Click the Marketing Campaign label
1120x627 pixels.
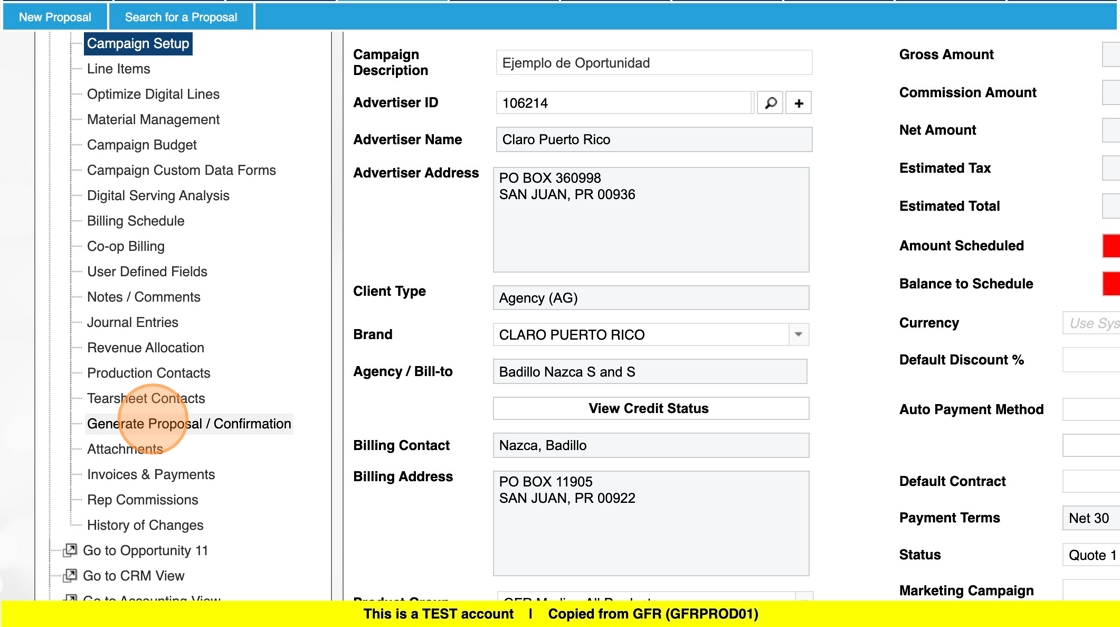pyautogui.click(x=966, y=591)
